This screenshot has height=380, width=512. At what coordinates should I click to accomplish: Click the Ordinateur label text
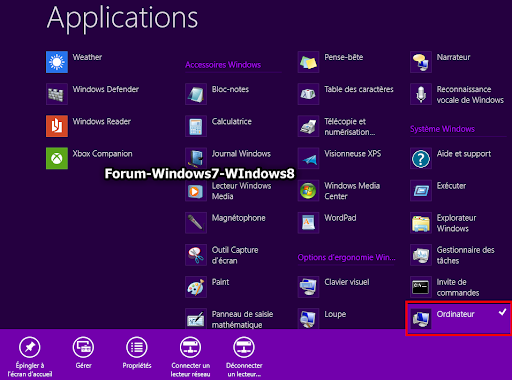point(455,314)
